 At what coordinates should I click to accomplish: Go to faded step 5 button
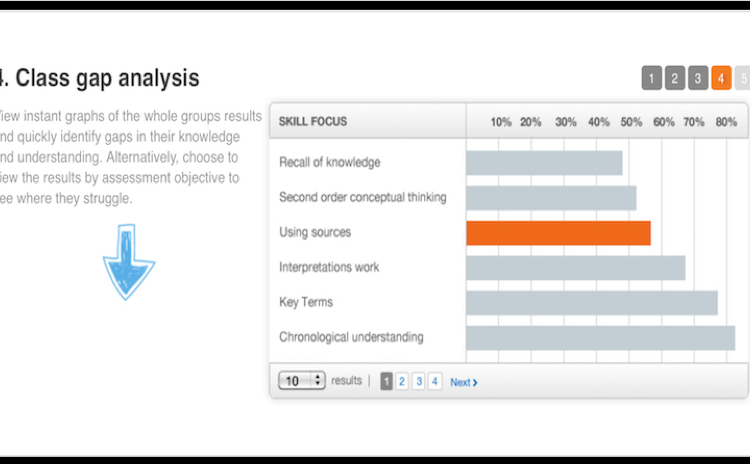tap(742, 78)
